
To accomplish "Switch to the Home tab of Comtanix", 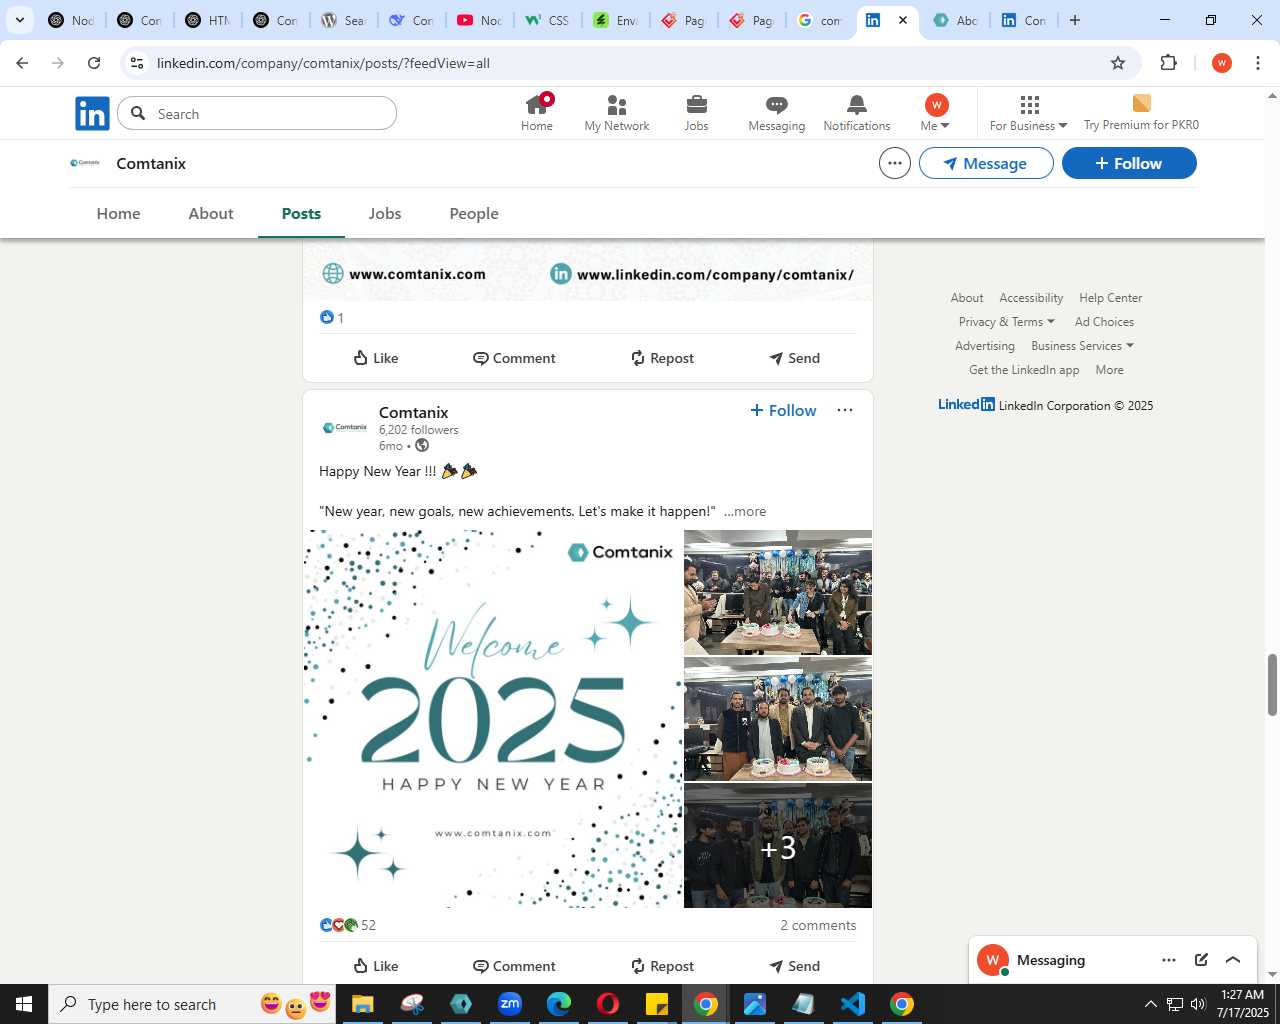I will click(x=119, y=213).
